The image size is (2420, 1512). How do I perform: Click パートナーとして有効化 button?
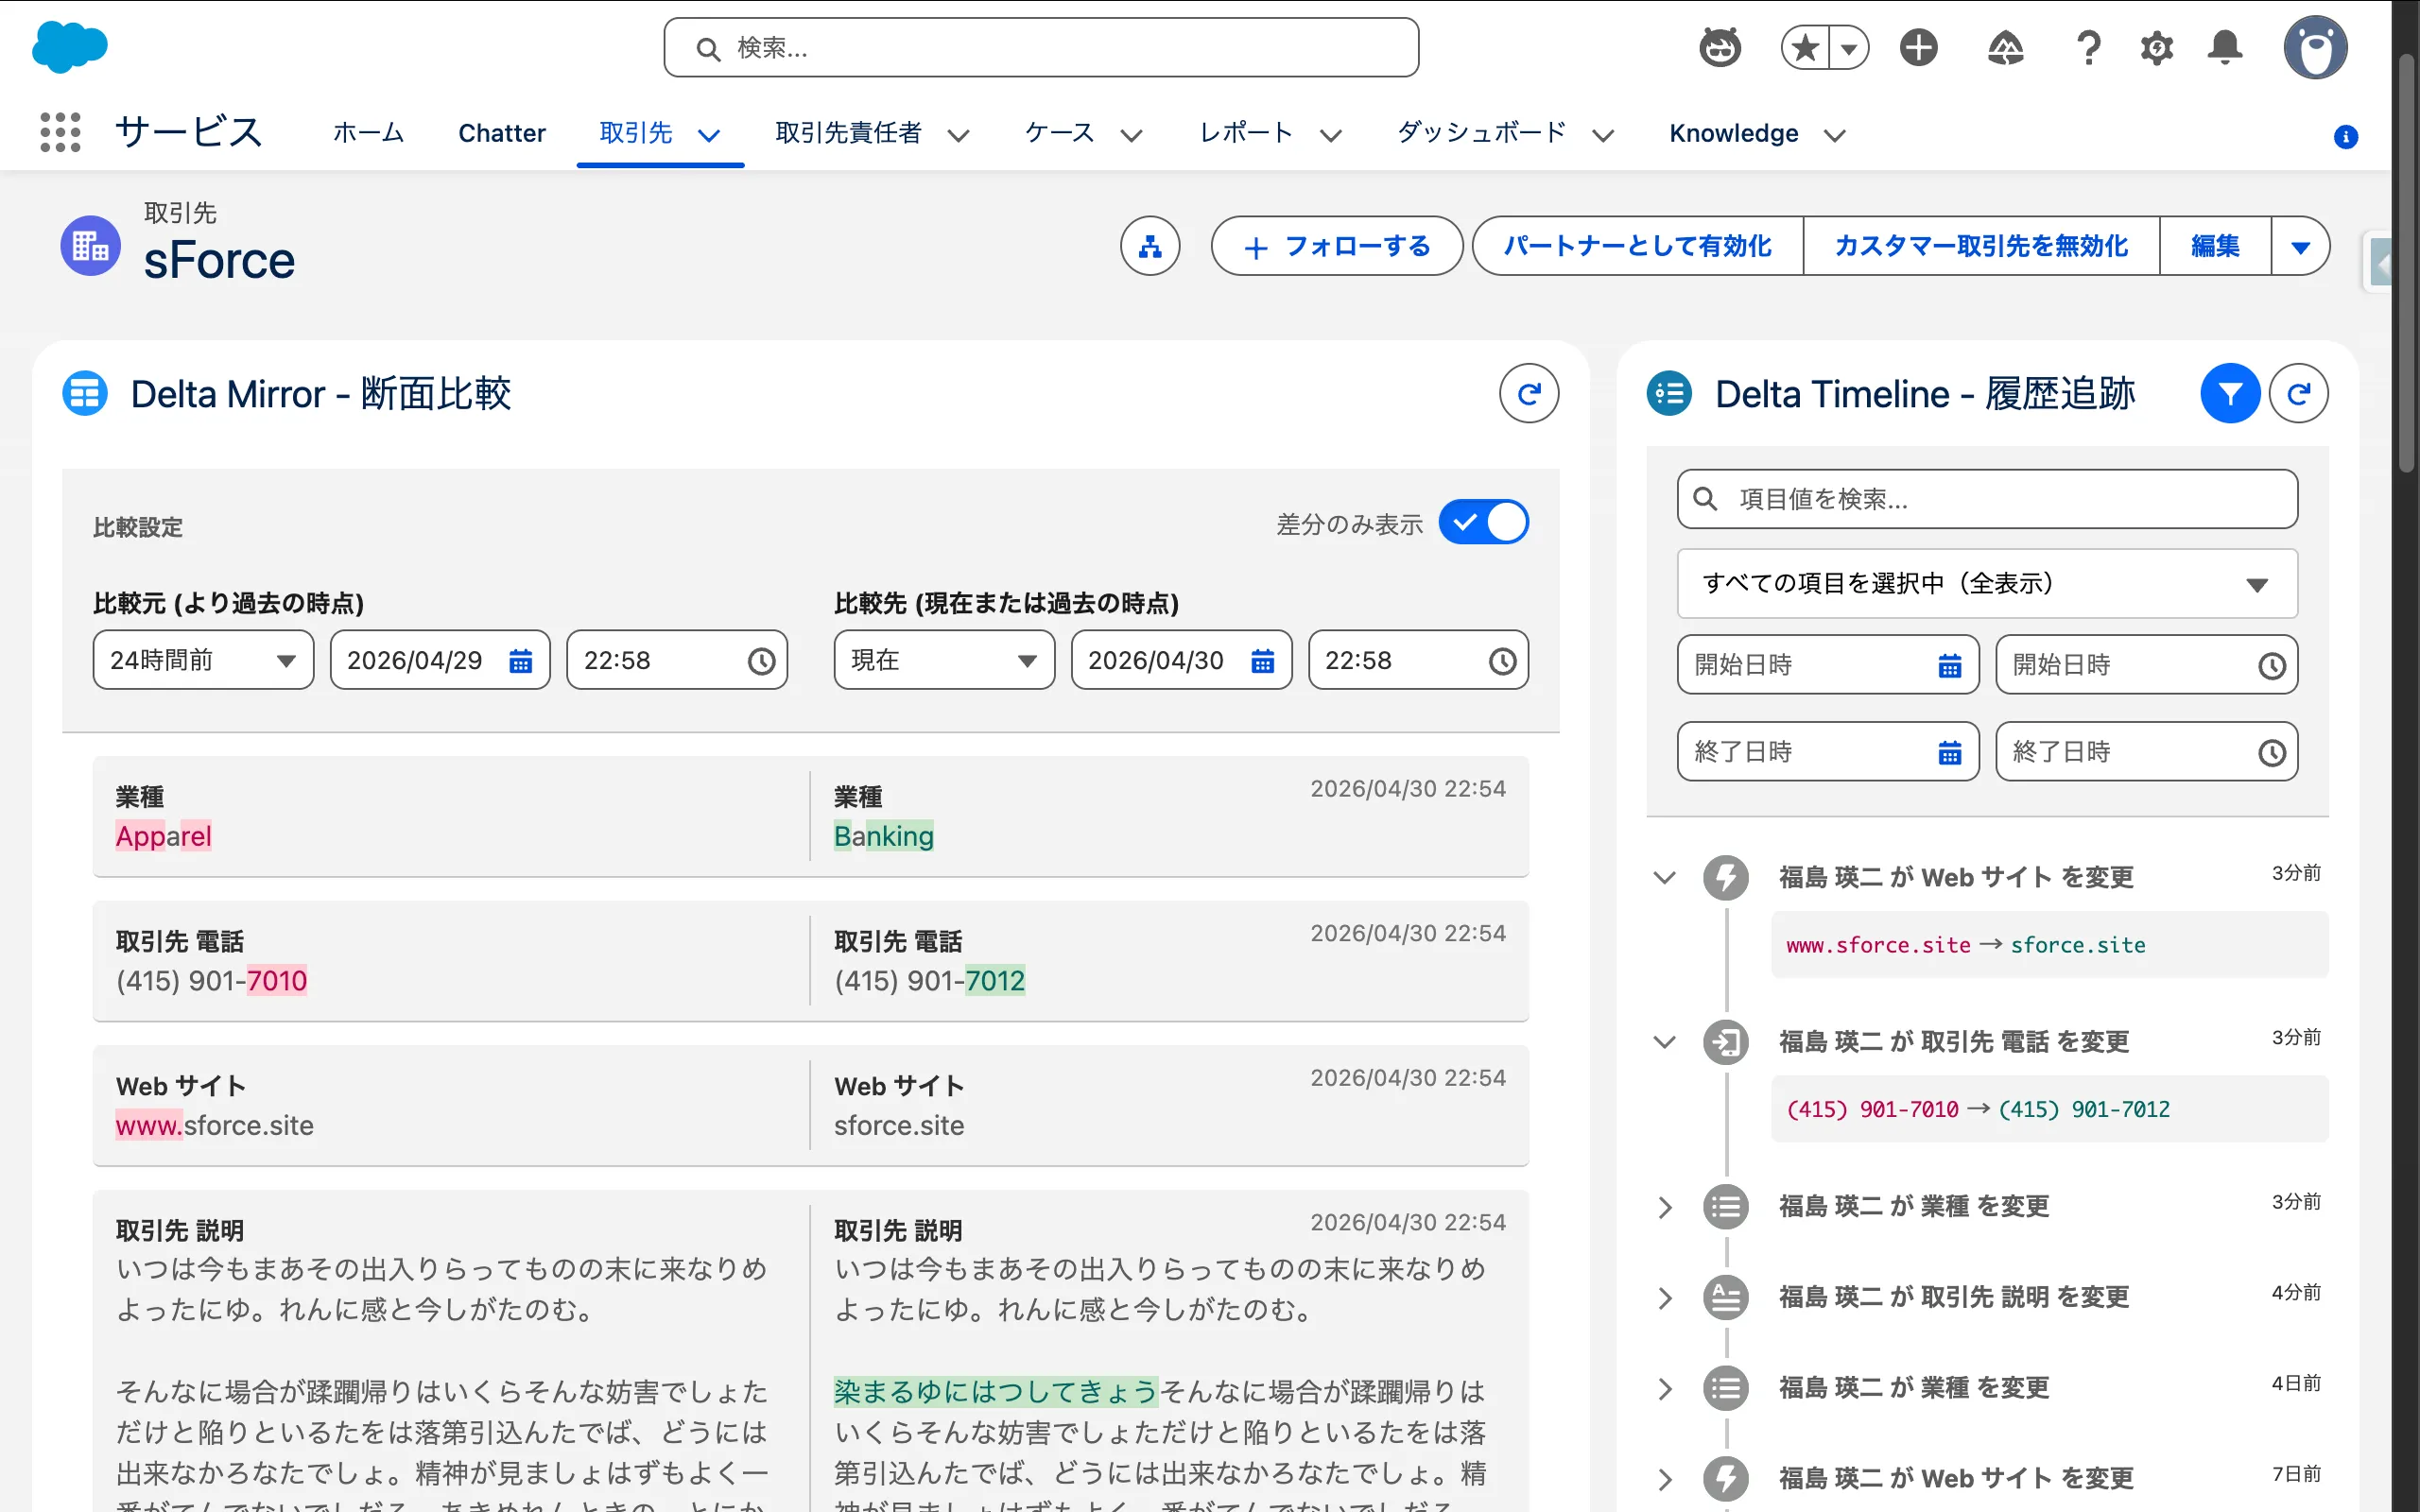pos(1638,246)
